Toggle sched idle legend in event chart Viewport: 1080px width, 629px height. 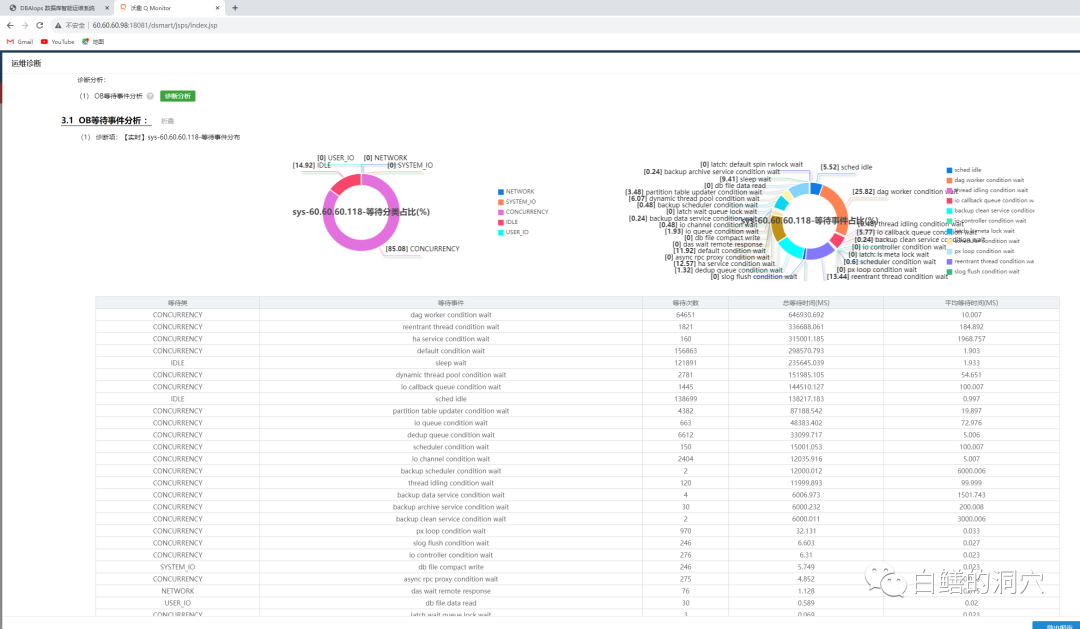coord(967,170)
